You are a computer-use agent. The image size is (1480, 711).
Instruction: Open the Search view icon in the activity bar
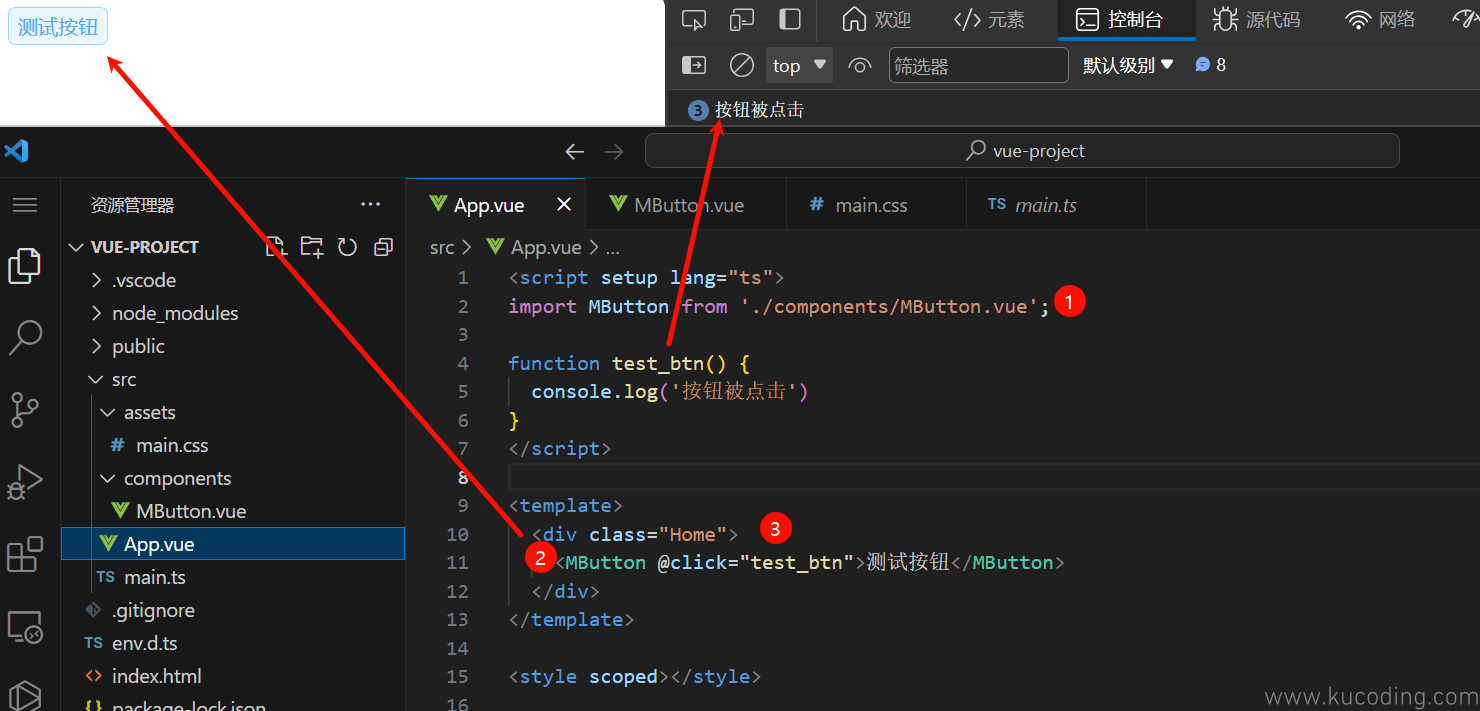pos(25,338)
